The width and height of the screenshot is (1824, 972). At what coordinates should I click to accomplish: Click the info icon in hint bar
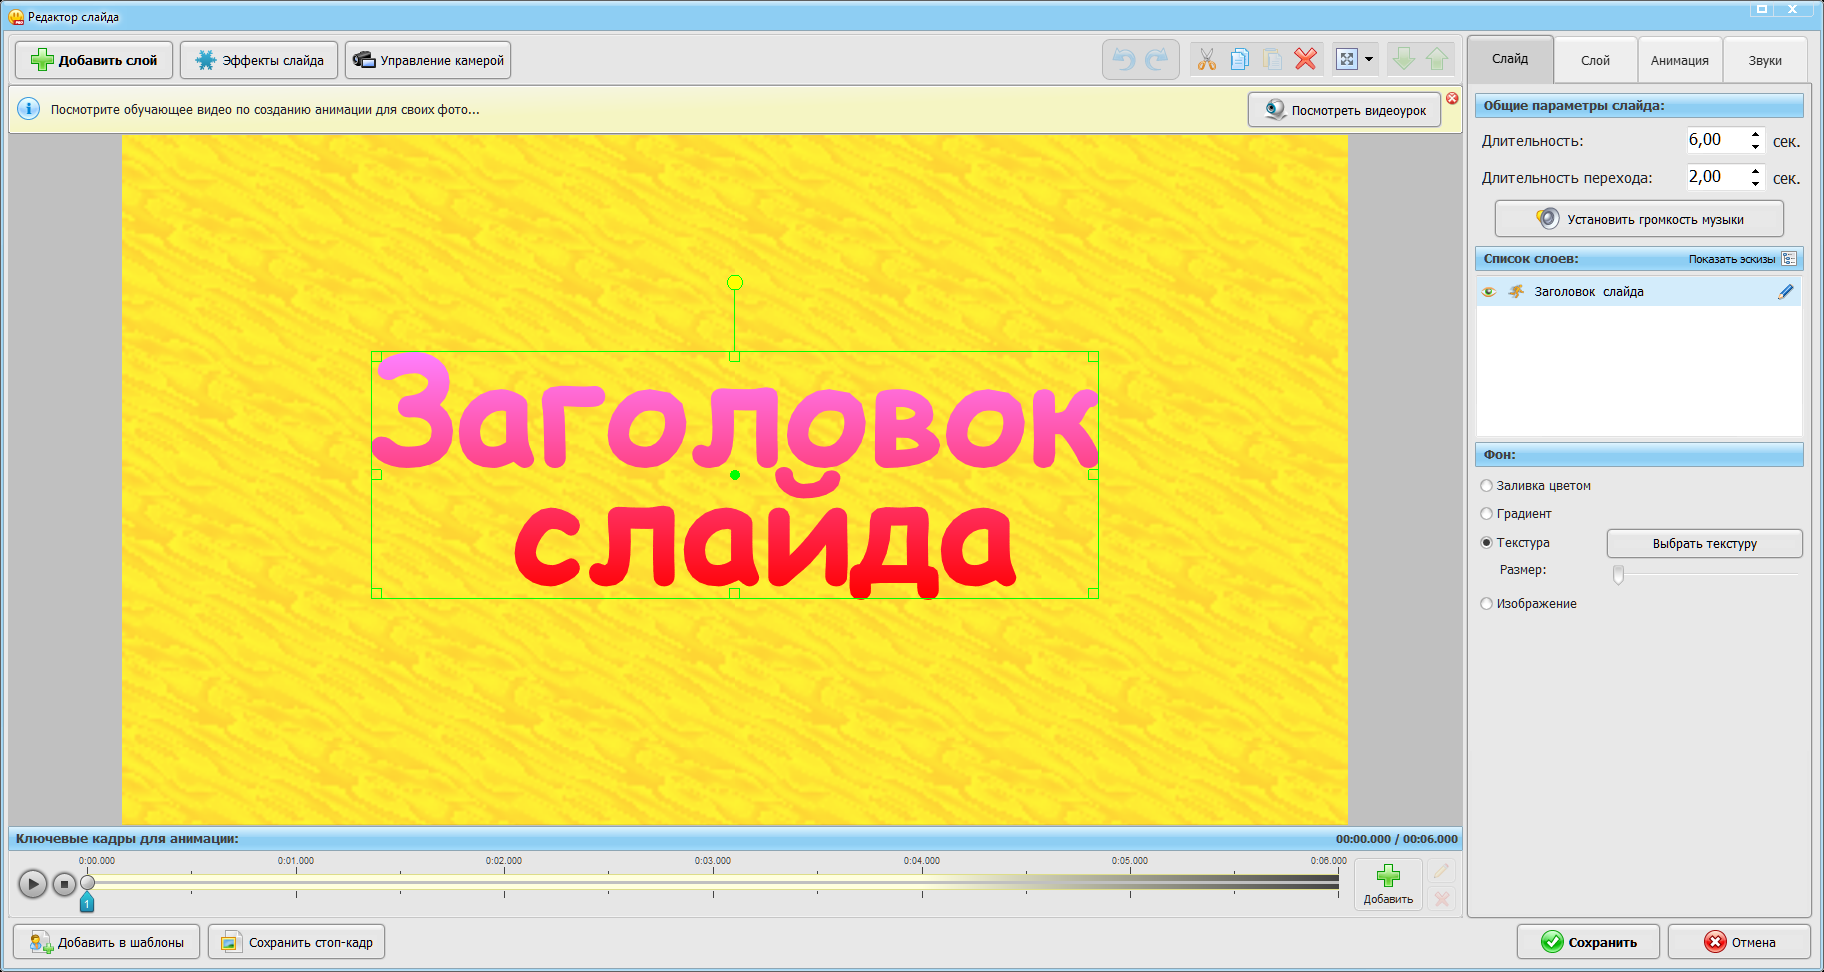tap(29, 109)
